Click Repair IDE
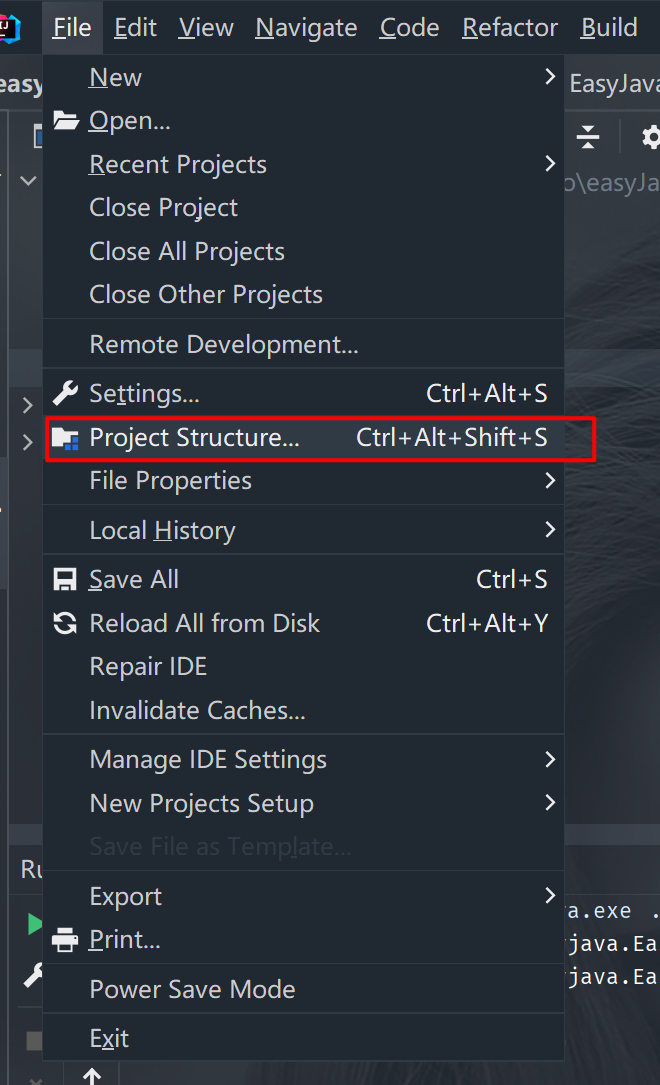This screenshot has height=1085, width=660. point(148,667)
